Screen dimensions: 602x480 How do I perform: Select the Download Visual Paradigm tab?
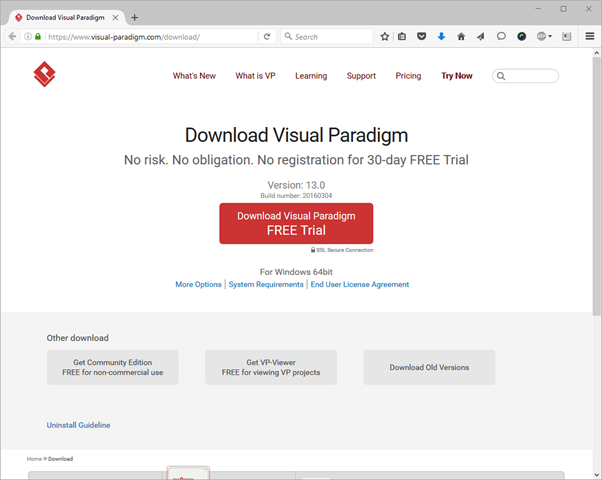click(x=66, y=18)
